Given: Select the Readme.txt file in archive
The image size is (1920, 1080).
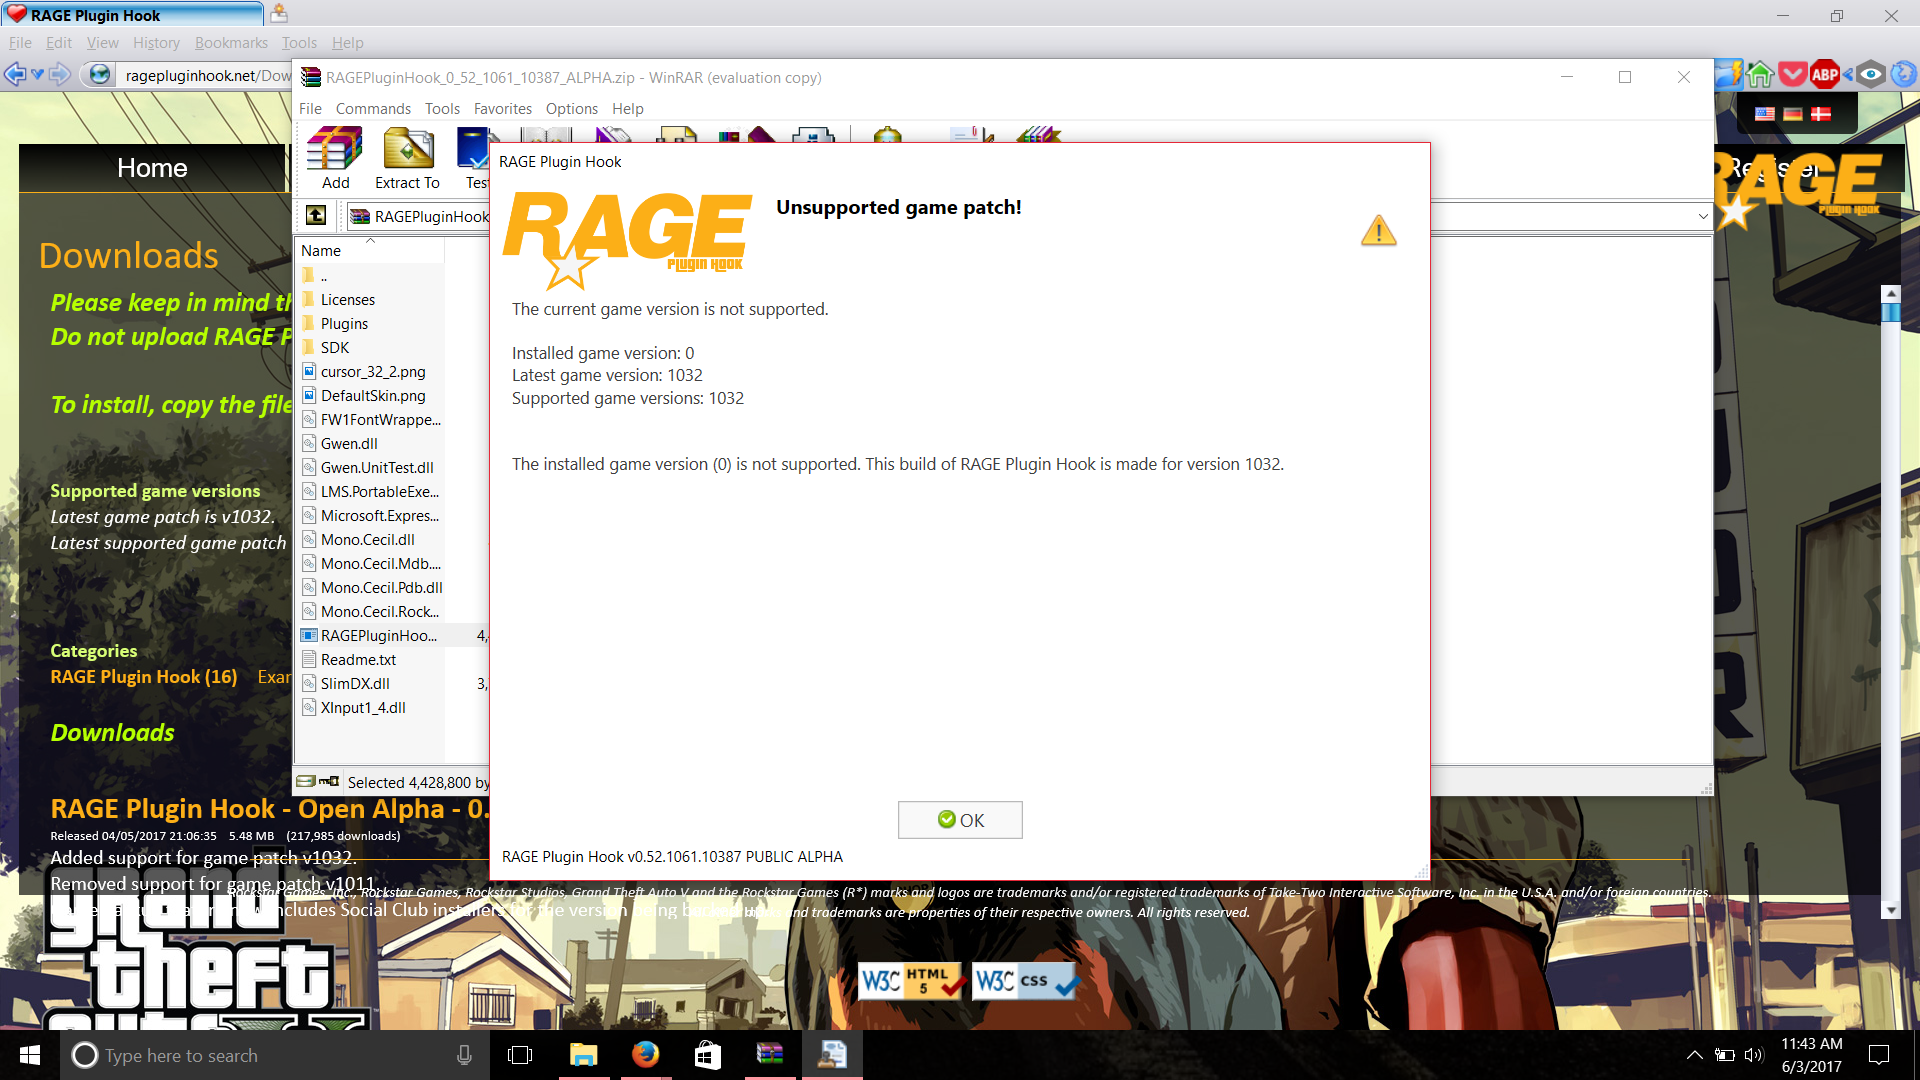Looking at the screenshot, I should point(358,660).
